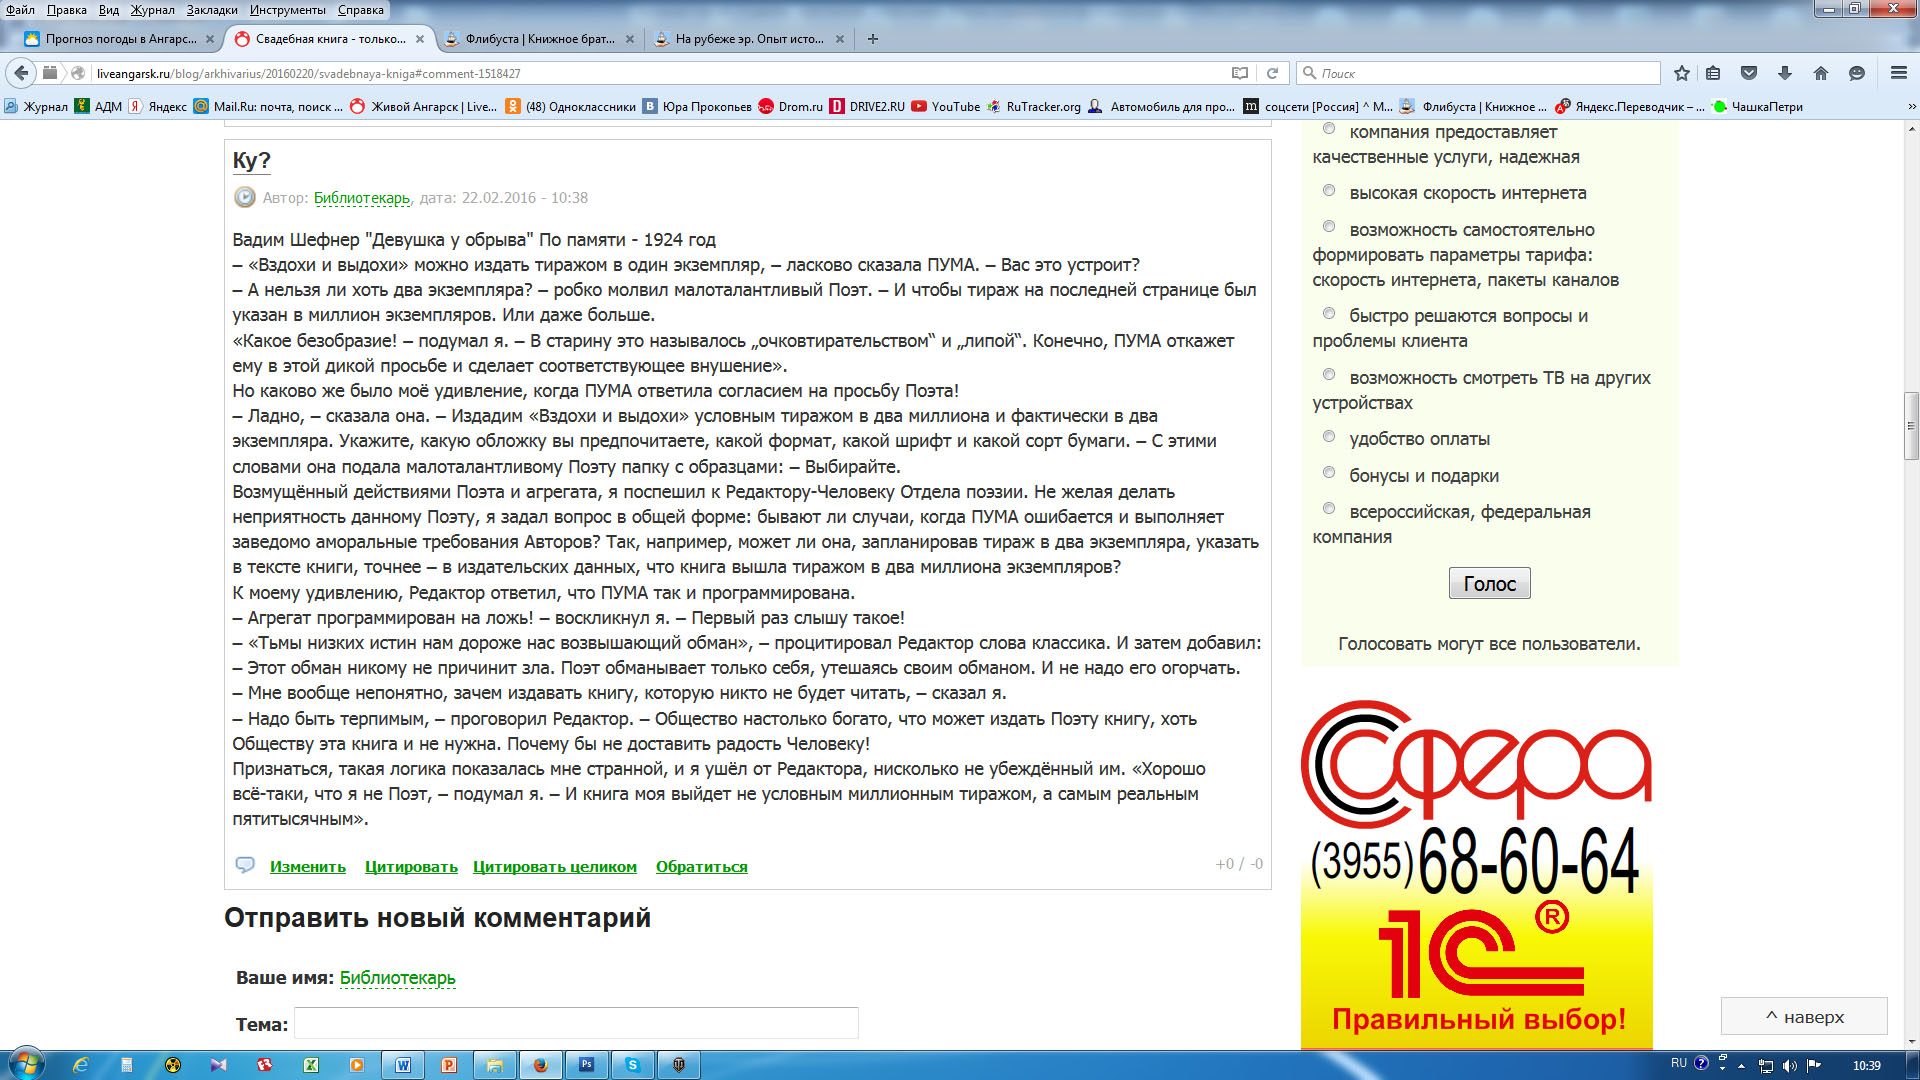This screenshot has width=1920, height=1080.
Task: Click the vertical scrollbar thumb
Action: [x=1911, y=425]
